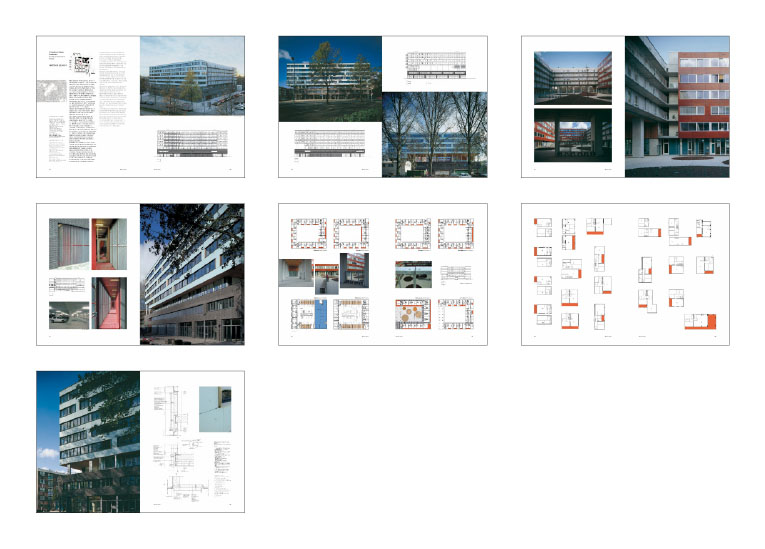Open the spread of rectangular courtyard floor plans

click(x=383, y=274)
